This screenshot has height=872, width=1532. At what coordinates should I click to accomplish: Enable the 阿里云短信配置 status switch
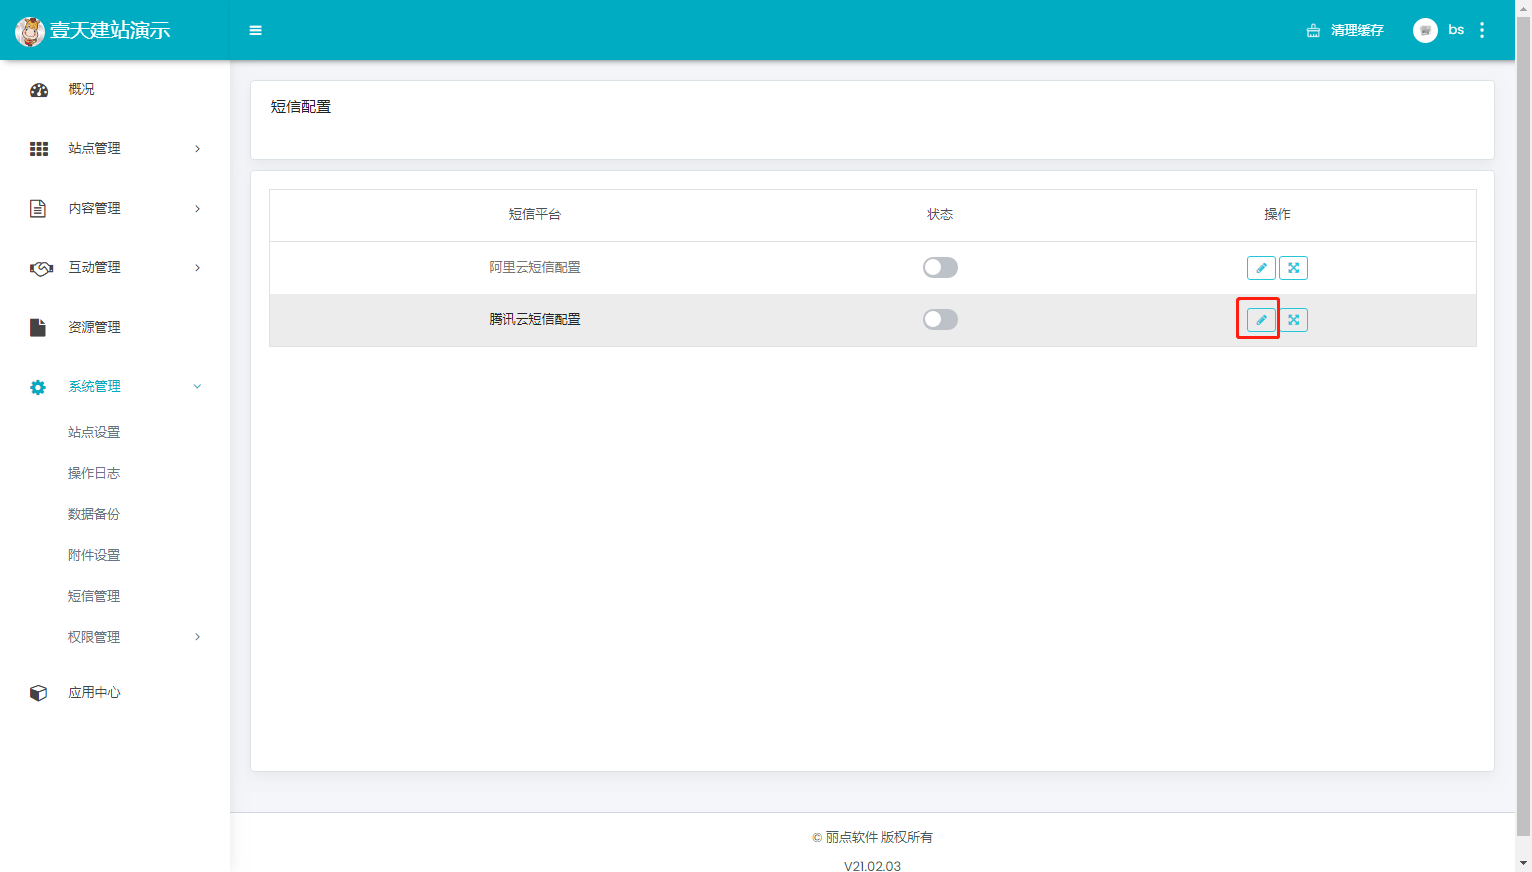940,267
